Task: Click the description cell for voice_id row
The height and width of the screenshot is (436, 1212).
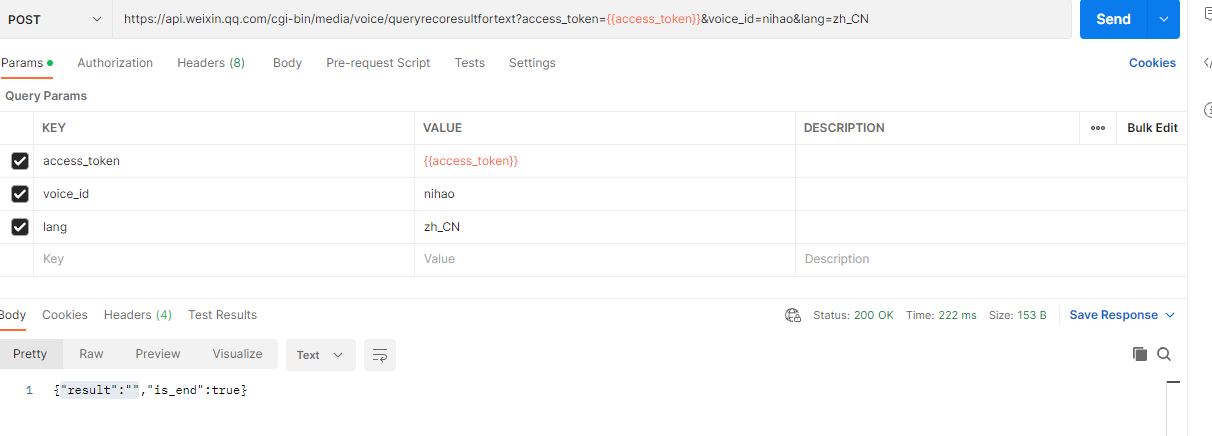Action: (990, 194)
